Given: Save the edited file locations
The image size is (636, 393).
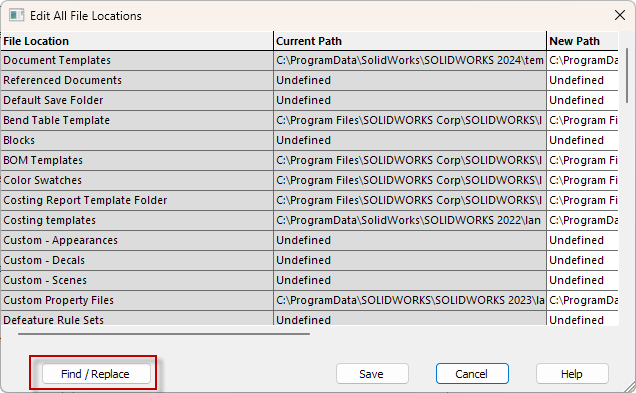Looking at the screenshot, I should click(x=372, y=374).
